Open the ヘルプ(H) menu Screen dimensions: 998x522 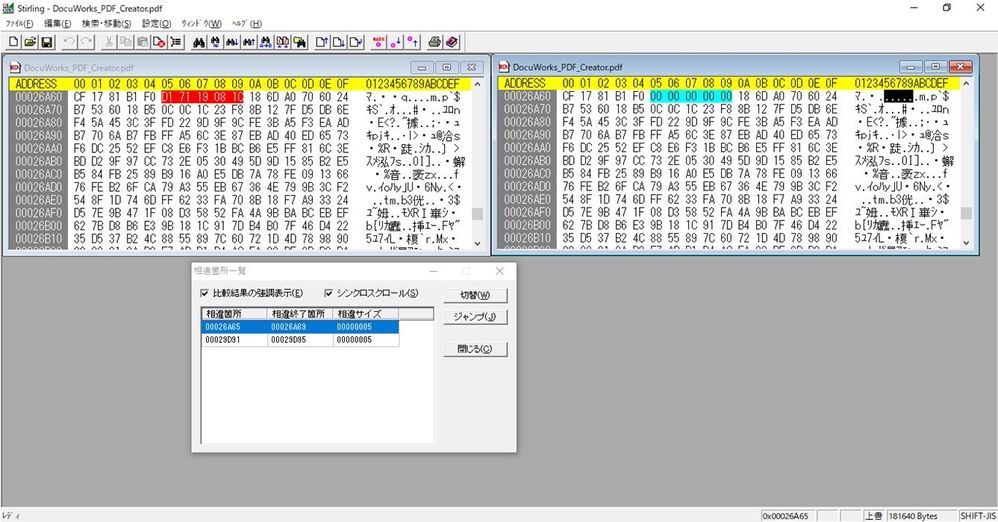coord(247,24)
